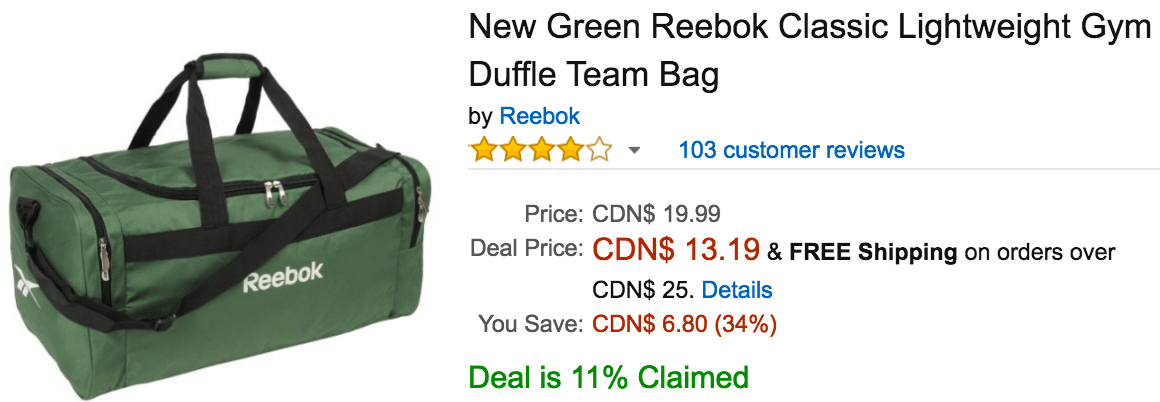
Task: Click the silver zipper pulls on top
Action: tap(274, 195)
